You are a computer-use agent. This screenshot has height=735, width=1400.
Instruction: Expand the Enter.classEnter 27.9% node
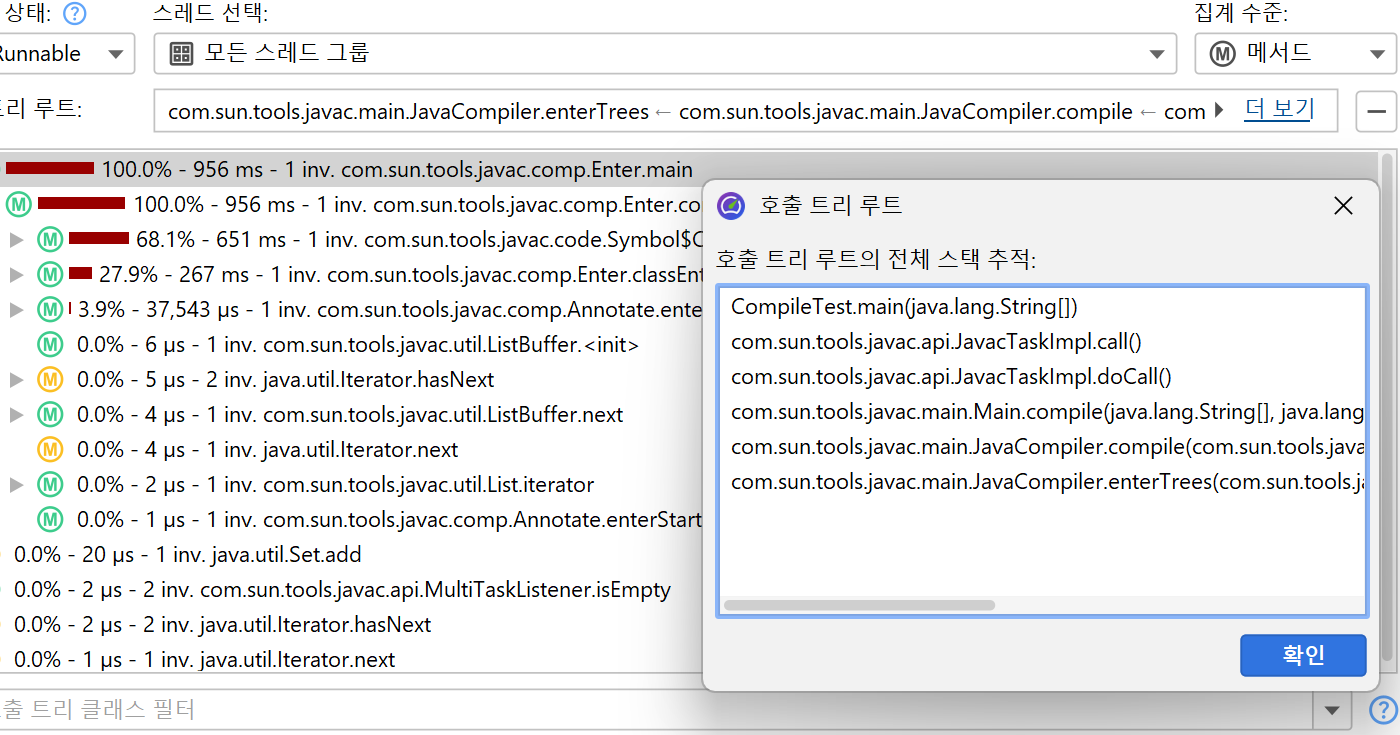point(16,275)
